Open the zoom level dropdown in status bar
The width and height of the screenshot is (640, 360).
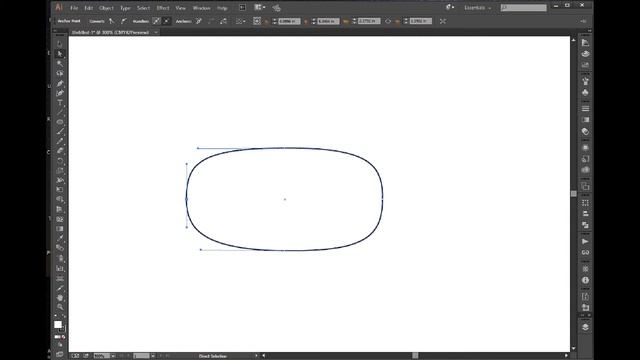[x=113, y=356]
